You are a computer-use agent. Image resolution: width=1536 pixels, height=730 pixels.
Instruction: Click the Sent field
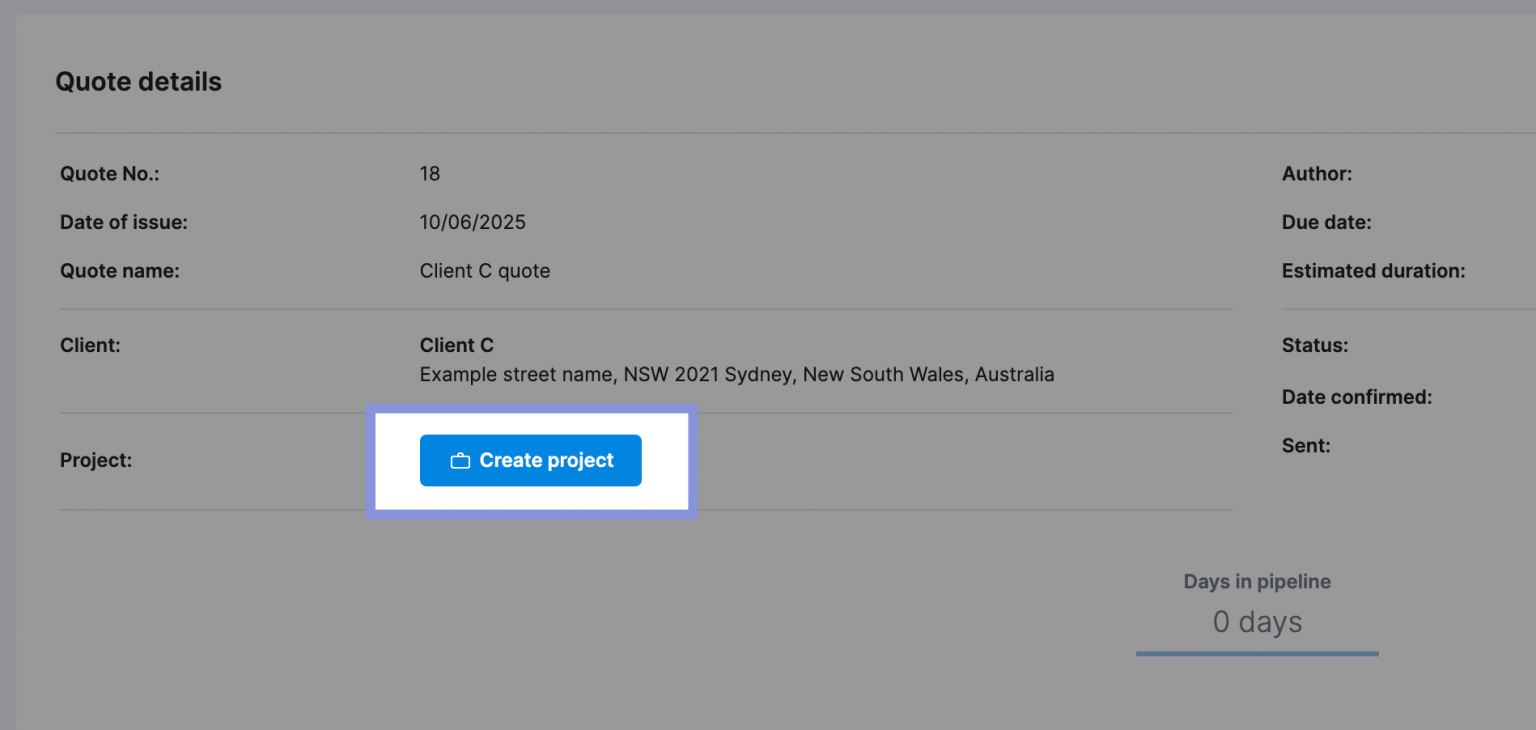(x=1305, y=445)
